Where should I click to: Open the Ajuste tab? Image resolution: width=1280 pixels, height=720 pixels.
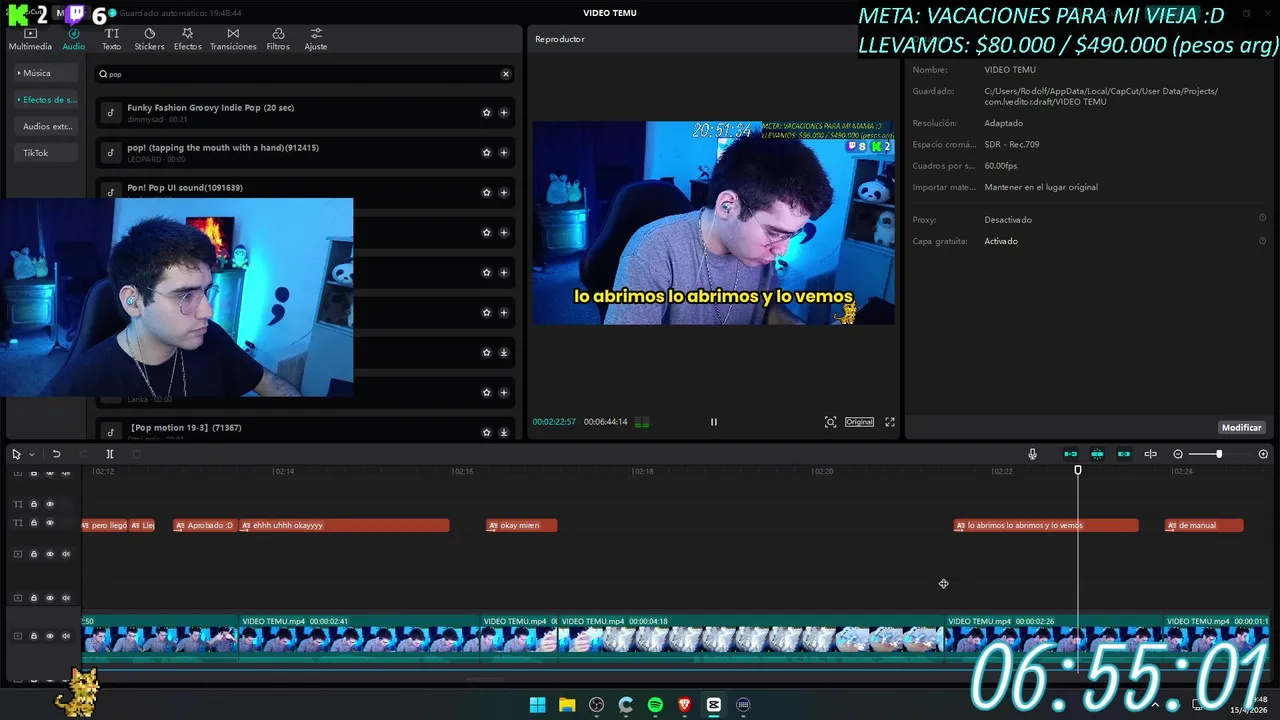(x=316, y=39)
